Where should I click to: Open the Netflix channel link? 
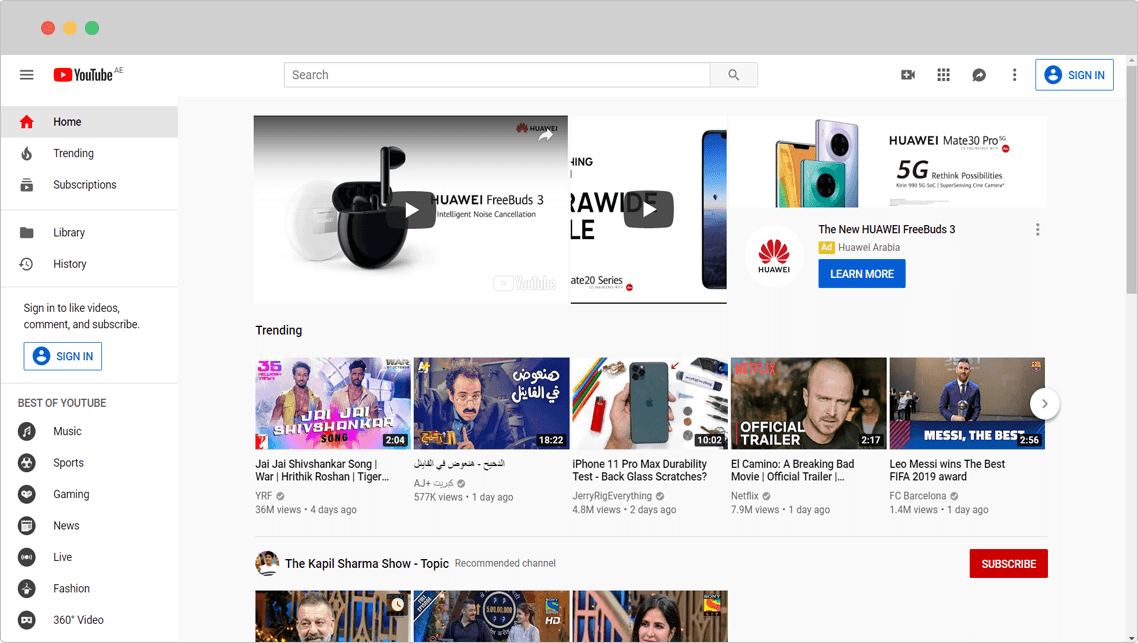[745, 496]
